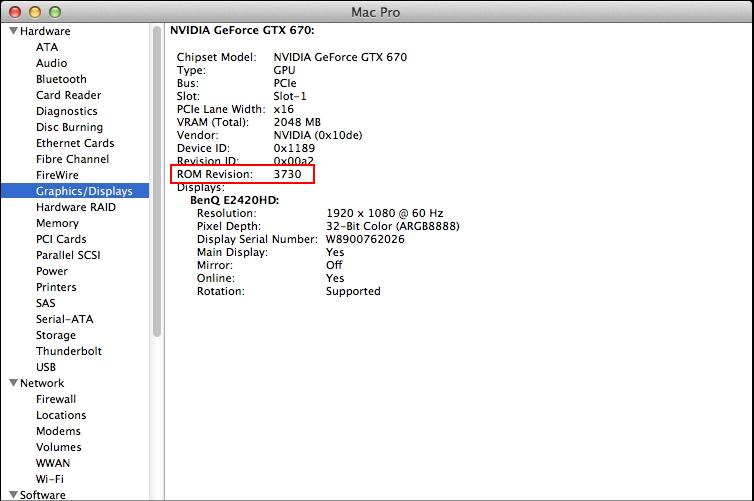Select Memory in the sidebar
The height and width of the screenshot is (501, 754).
[57, 223]
